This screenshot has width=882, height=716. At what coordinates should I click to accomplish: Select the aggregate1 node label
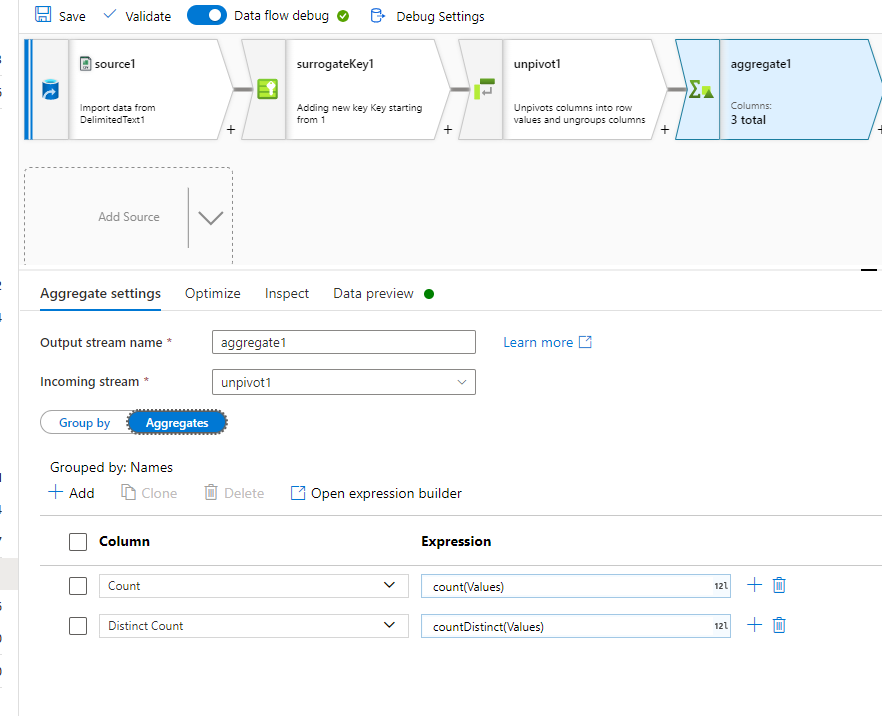pos(760,64)
